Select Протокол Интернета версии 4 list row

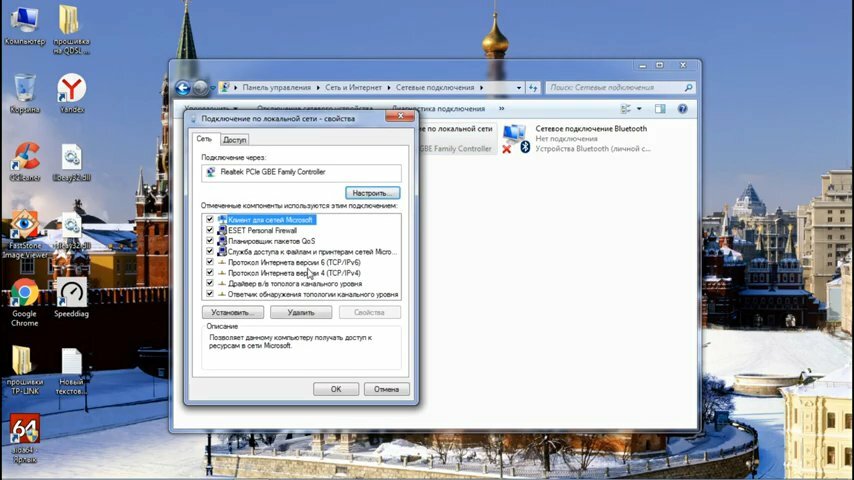301,273
